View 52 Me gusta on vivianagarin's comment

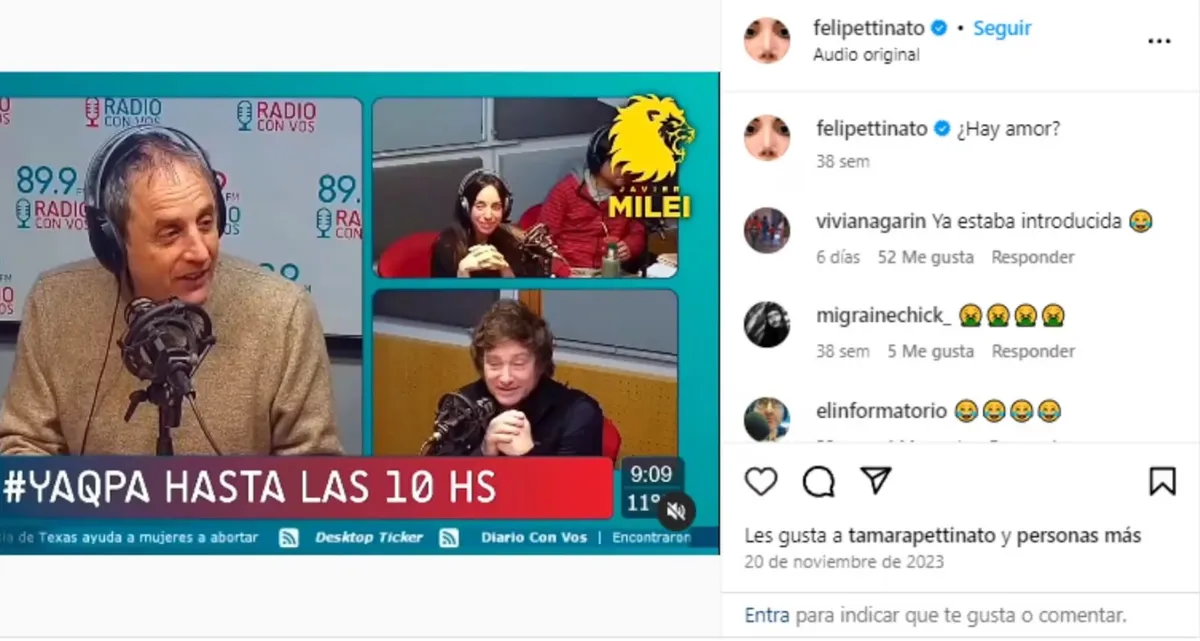point(926,257)
